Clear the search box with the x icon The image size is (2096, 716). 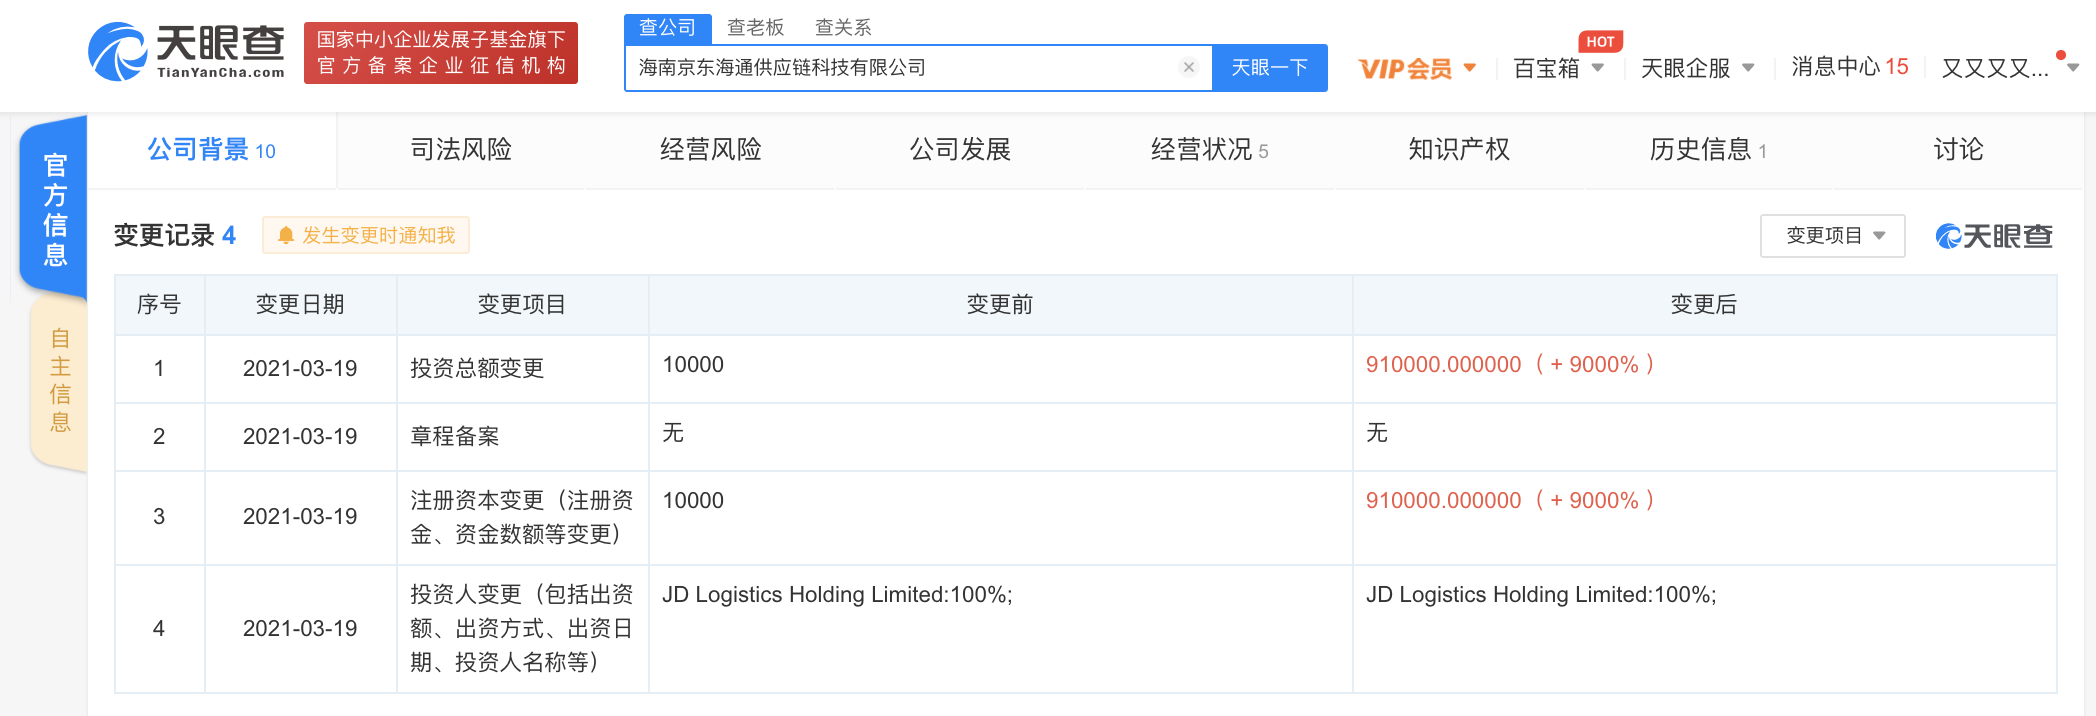(x=1188, y=67)
